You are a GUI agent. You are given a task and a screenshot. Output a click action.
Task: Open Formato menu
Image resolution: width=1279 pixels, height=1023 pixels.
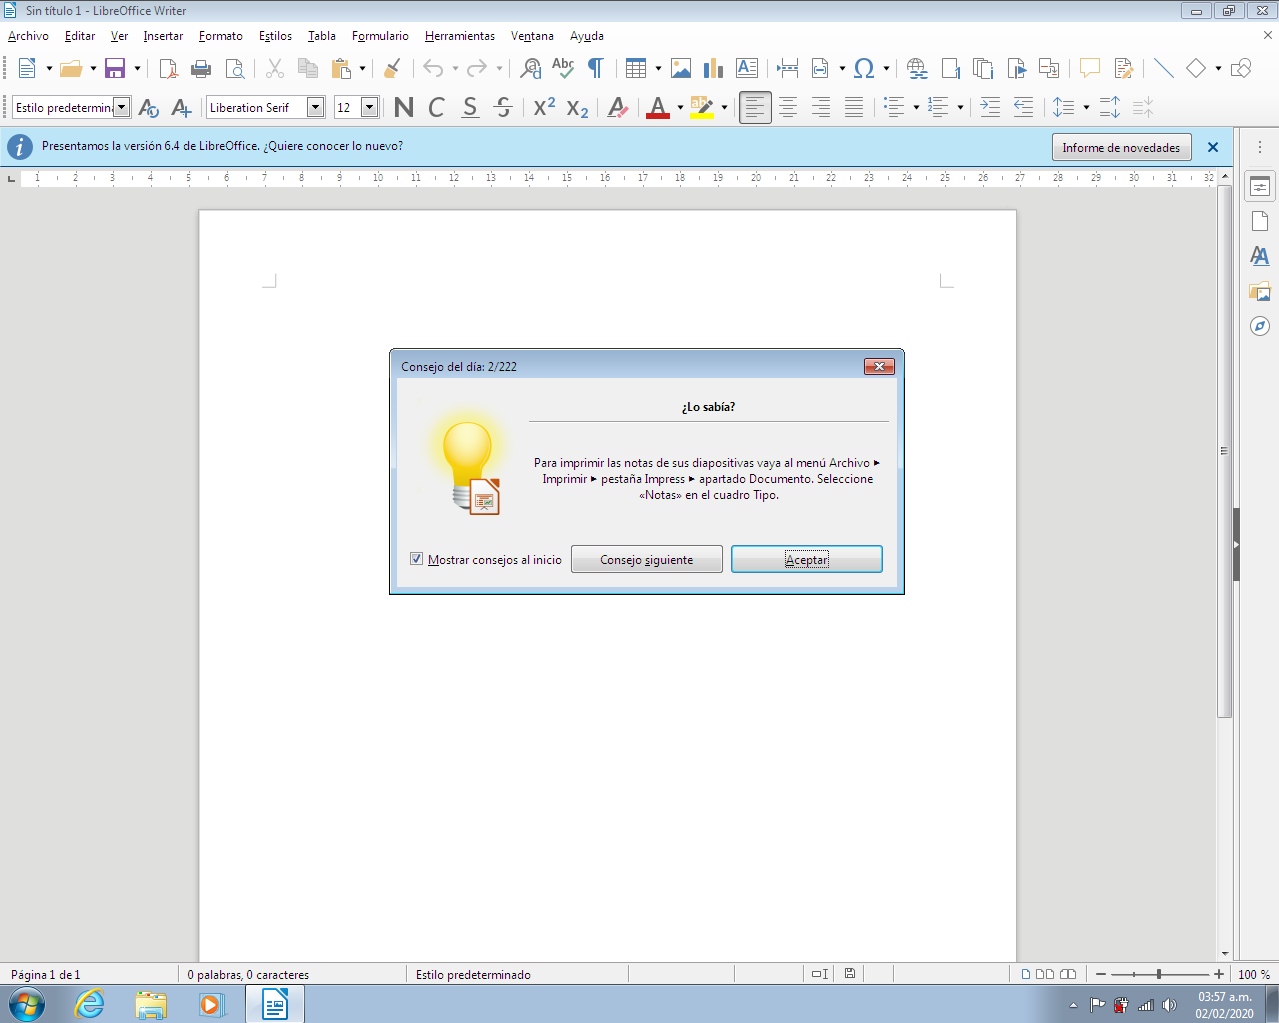coord(221,36)
